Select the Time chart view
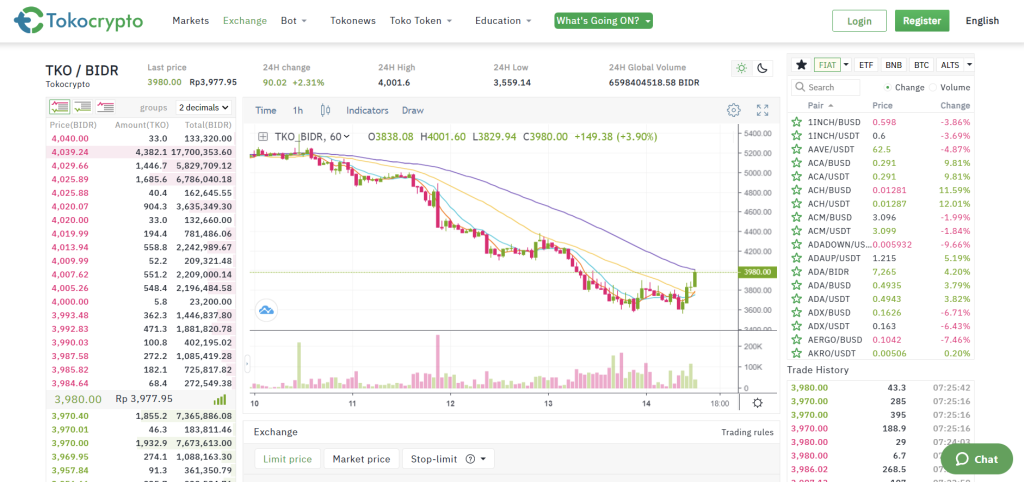The height and width of the screenshot is (482, 1024). (x=266, y=110)
